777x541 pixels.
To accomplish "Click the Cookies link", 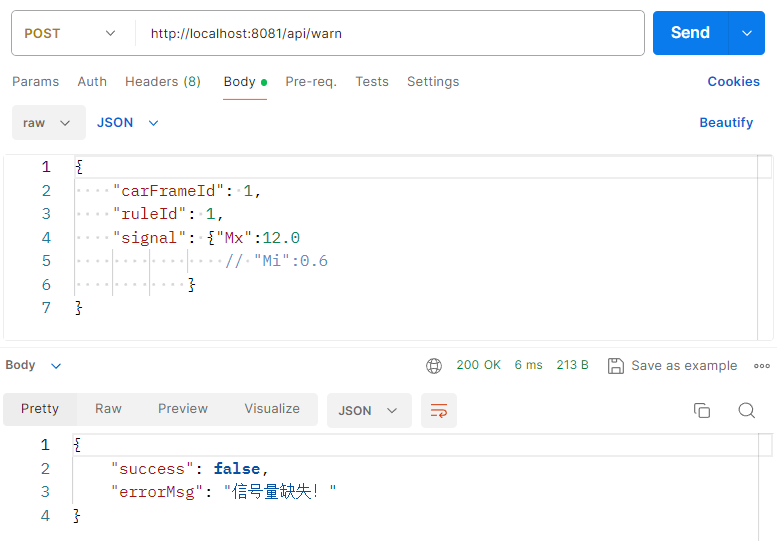I will 733,81.
